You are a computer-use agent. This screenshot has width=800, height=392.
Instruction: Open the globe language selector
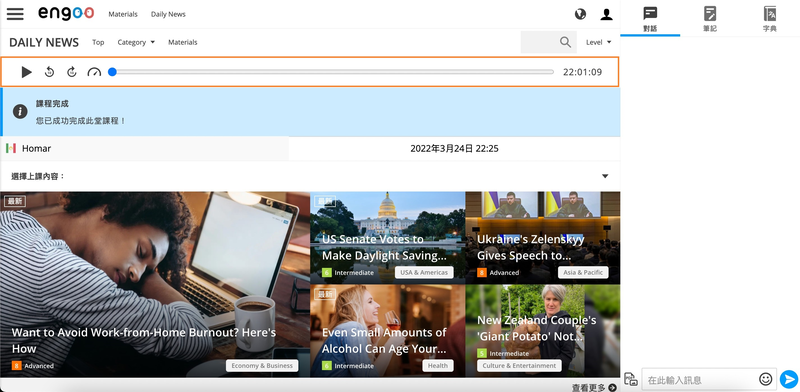click(580, 14)
